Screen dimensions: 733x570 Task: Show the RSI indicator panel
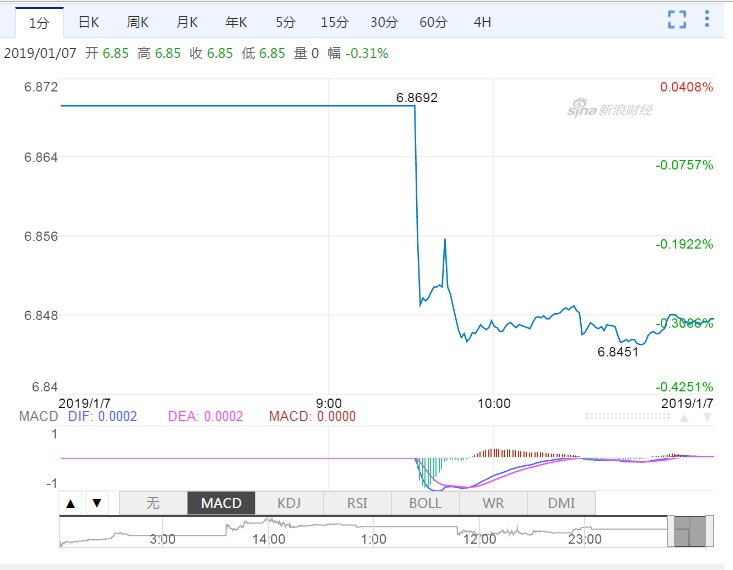(357, 503)
